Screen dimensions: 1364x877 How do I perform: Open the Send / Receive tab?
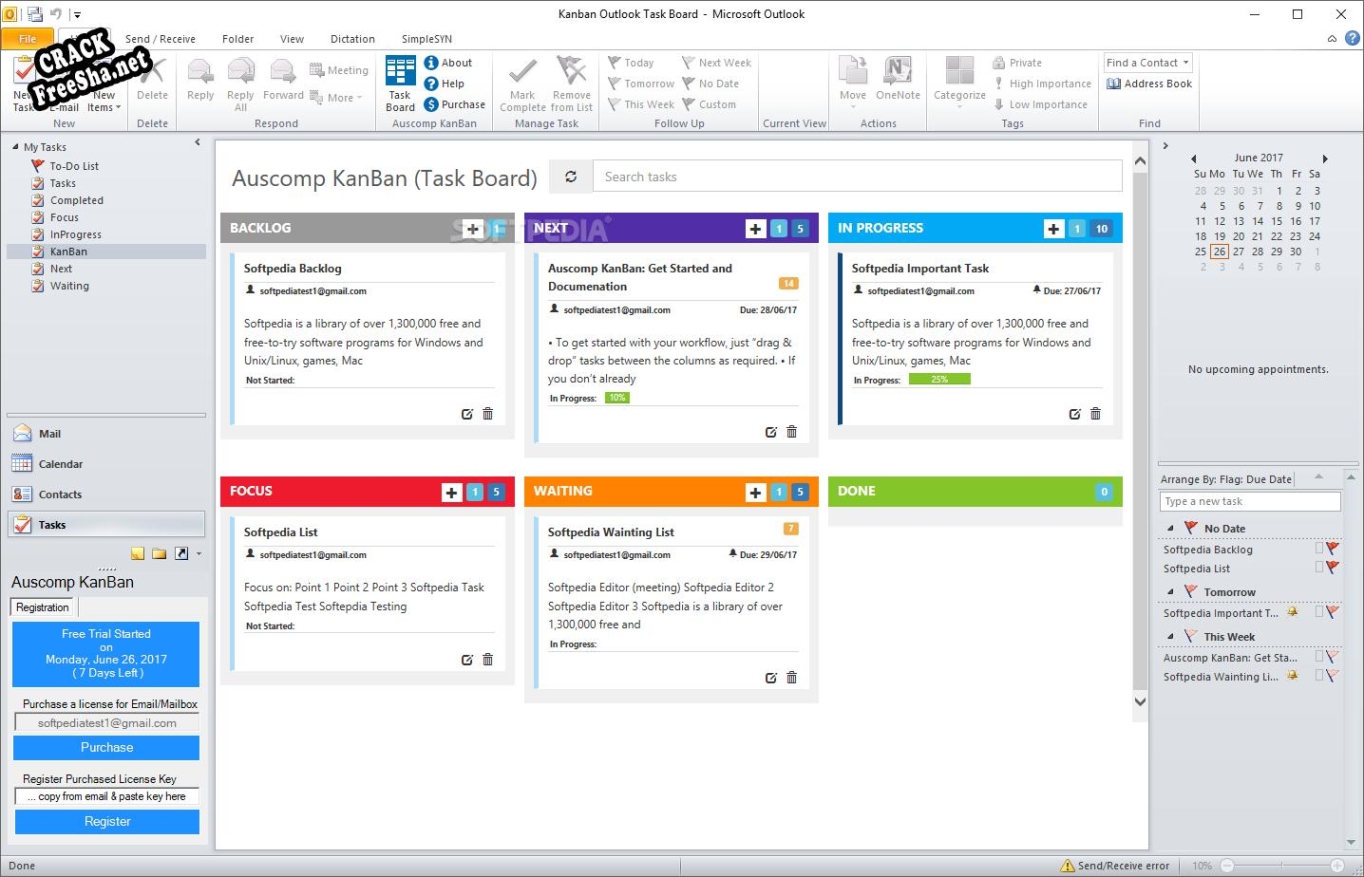(160, 39)
